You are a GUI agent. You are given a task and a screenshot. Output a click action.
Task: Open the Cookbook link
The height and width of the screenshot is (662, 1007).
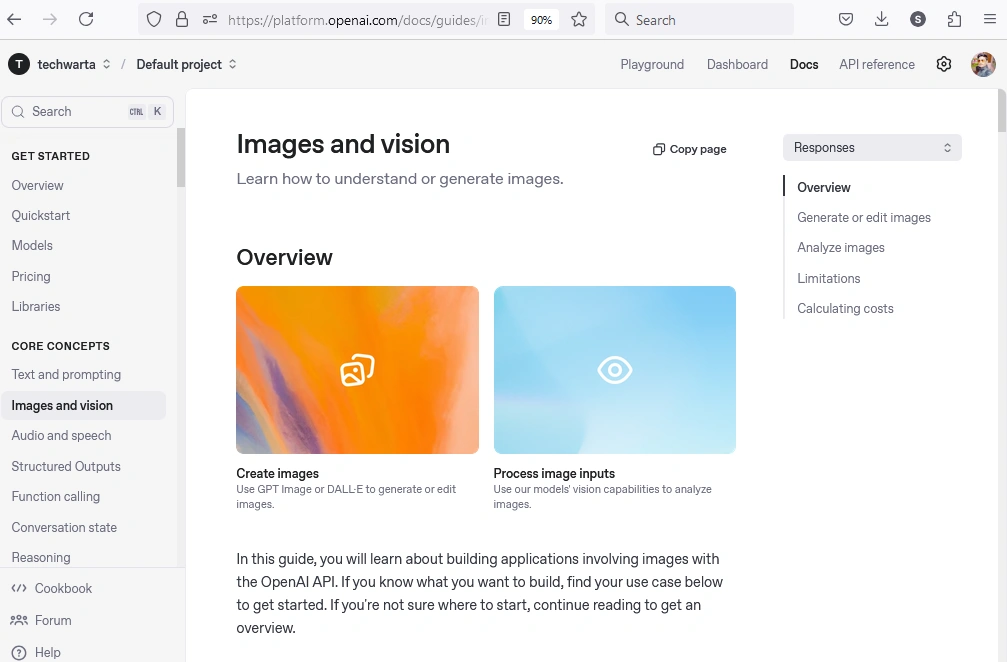64,588
